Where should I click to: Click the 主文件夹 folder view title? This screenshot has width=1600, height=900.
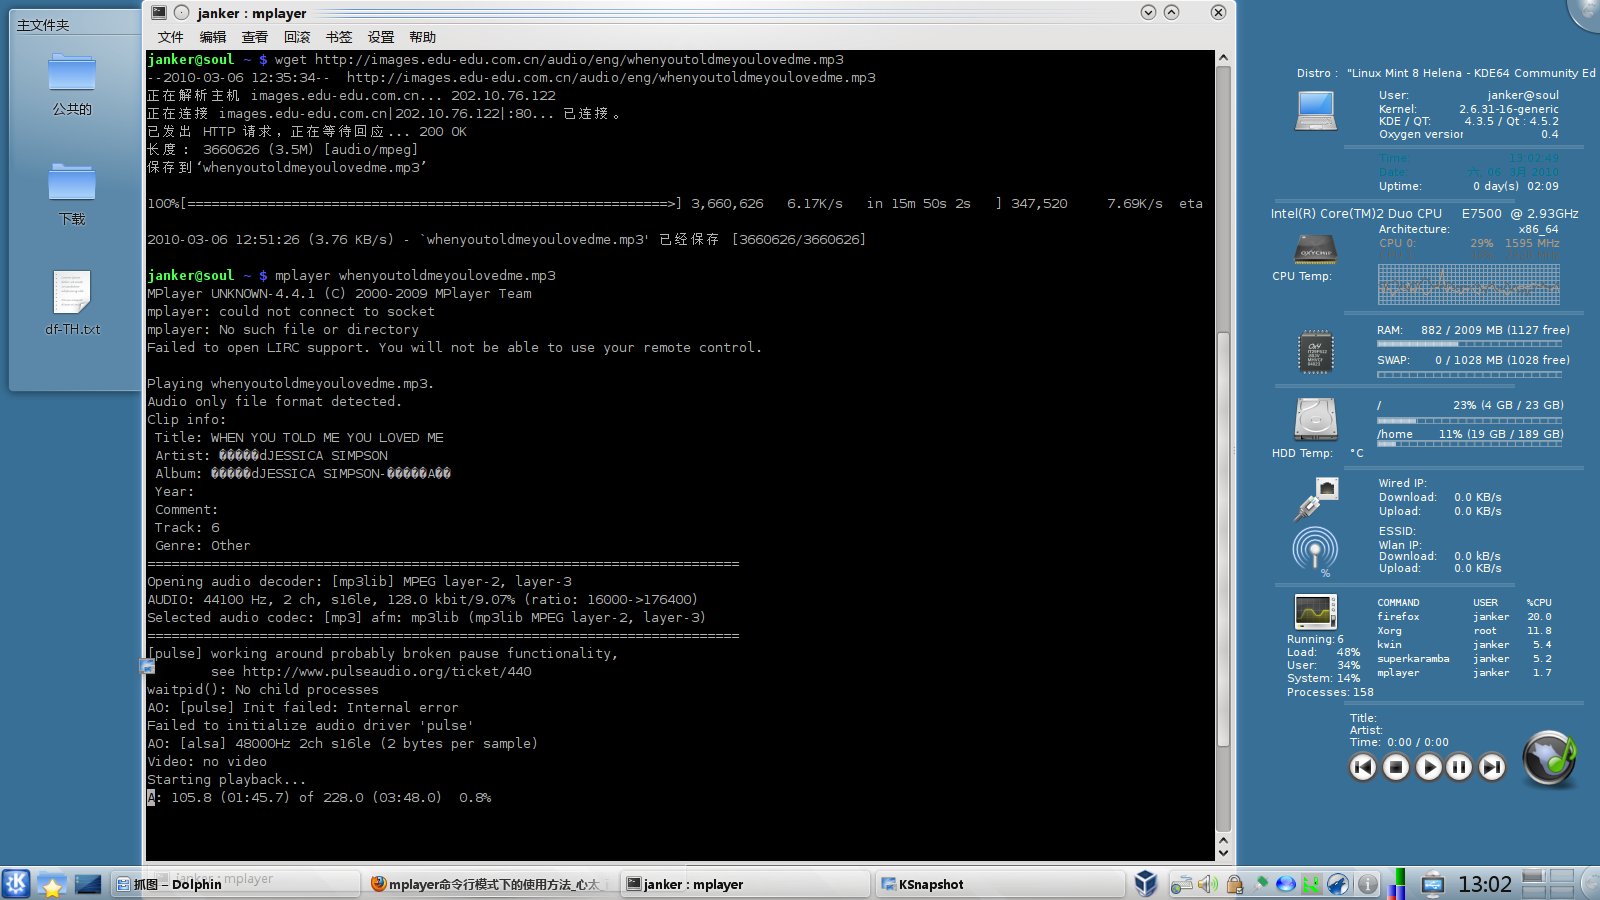[43, 24]
